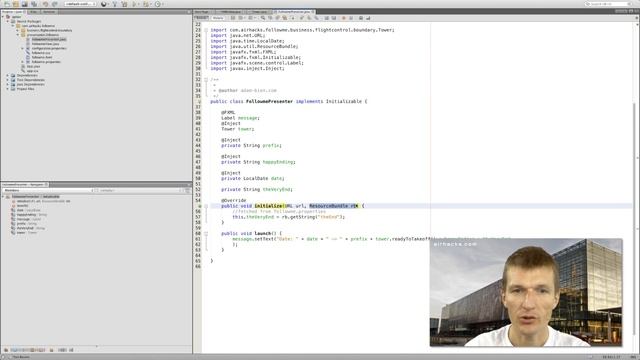Click the Last Edit icon in the editor toolbar
The width and height of the screenshot is (640, 360).
(233, 18)
